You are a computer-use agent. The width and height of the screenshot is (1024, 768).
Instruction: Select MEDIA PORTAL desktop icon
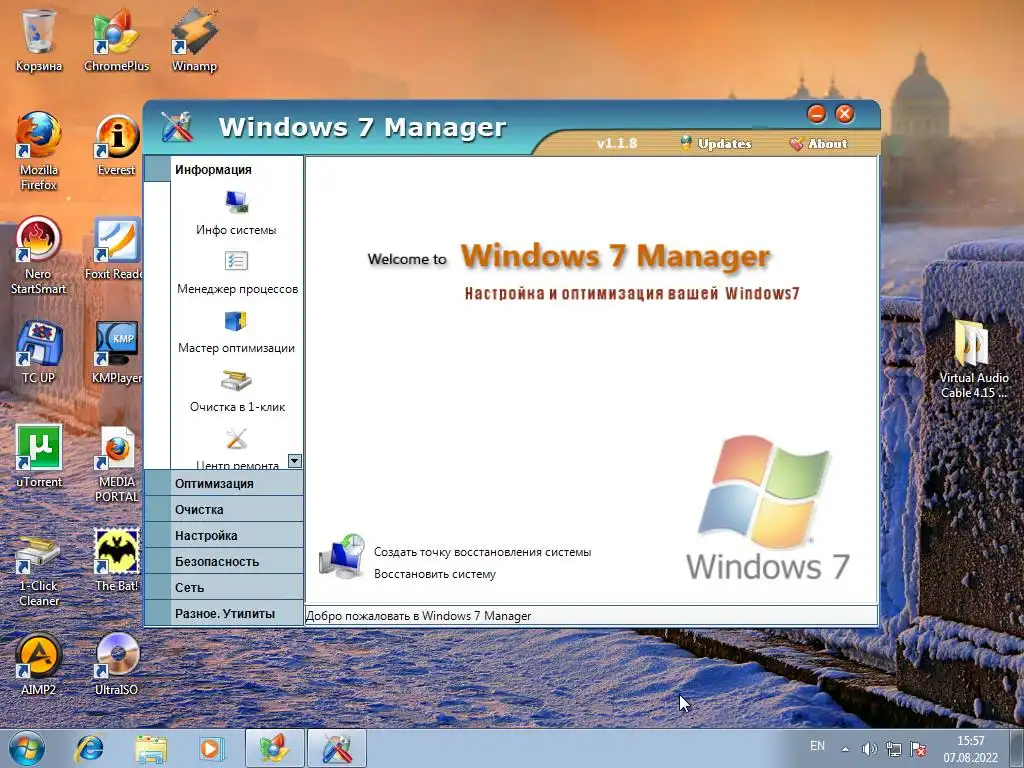click(117, 464)
